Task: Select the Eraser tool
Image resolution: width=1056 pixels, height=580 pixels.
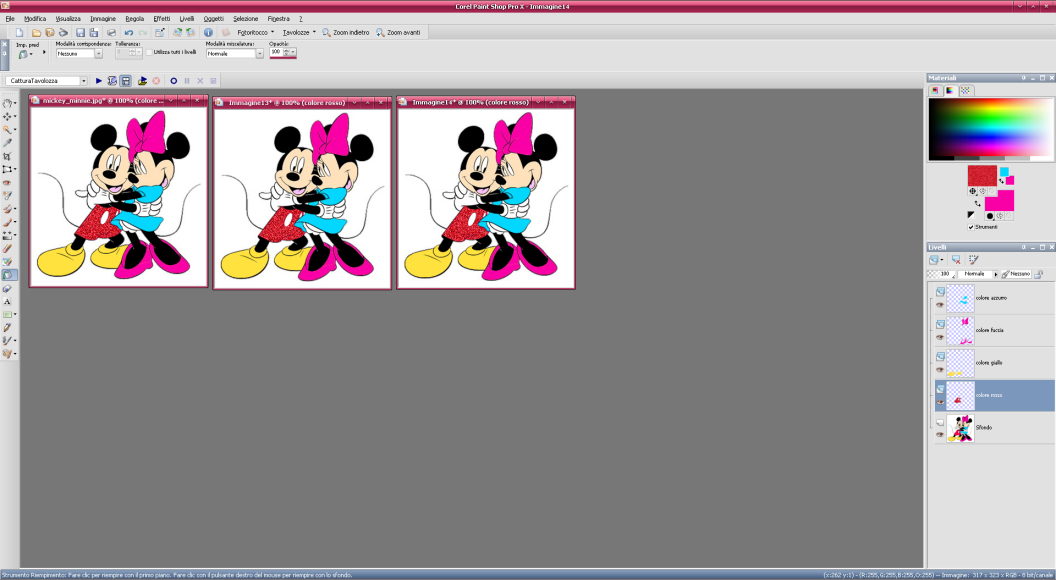Action: point(7,248)
